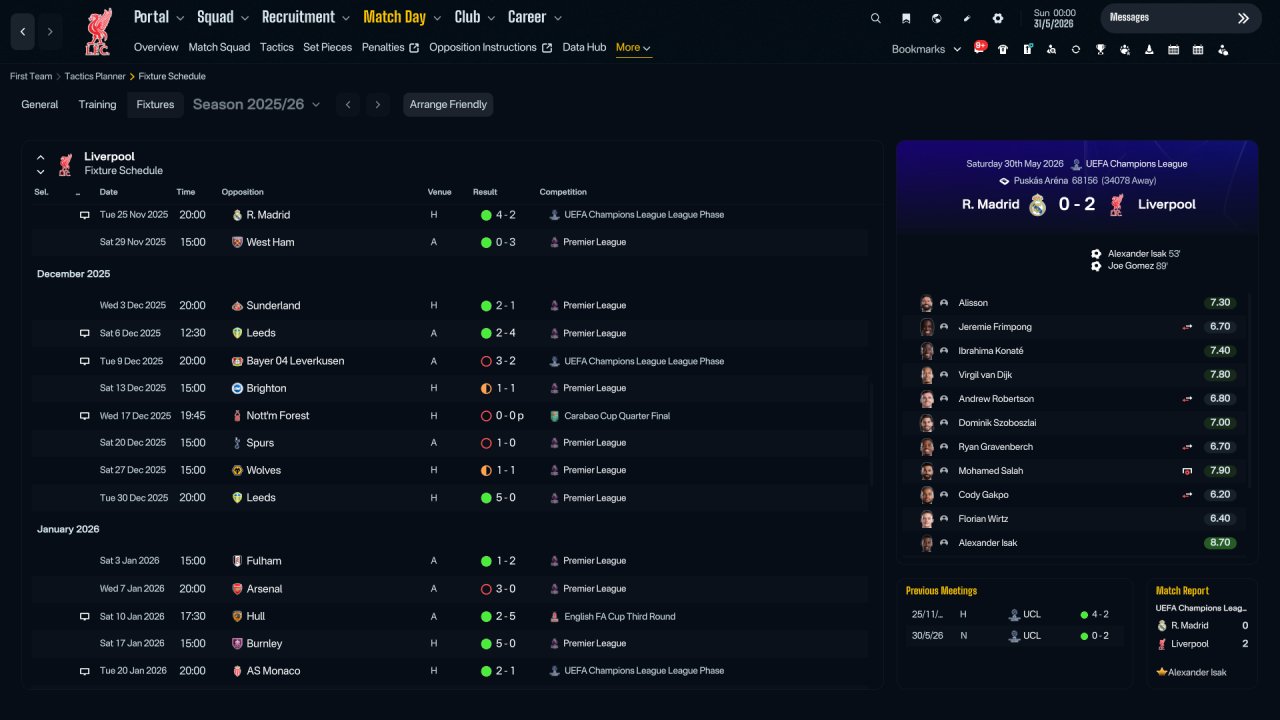Click the Arsenal club badge in fixture list
1280x720 pixels.
pos(237,589)
